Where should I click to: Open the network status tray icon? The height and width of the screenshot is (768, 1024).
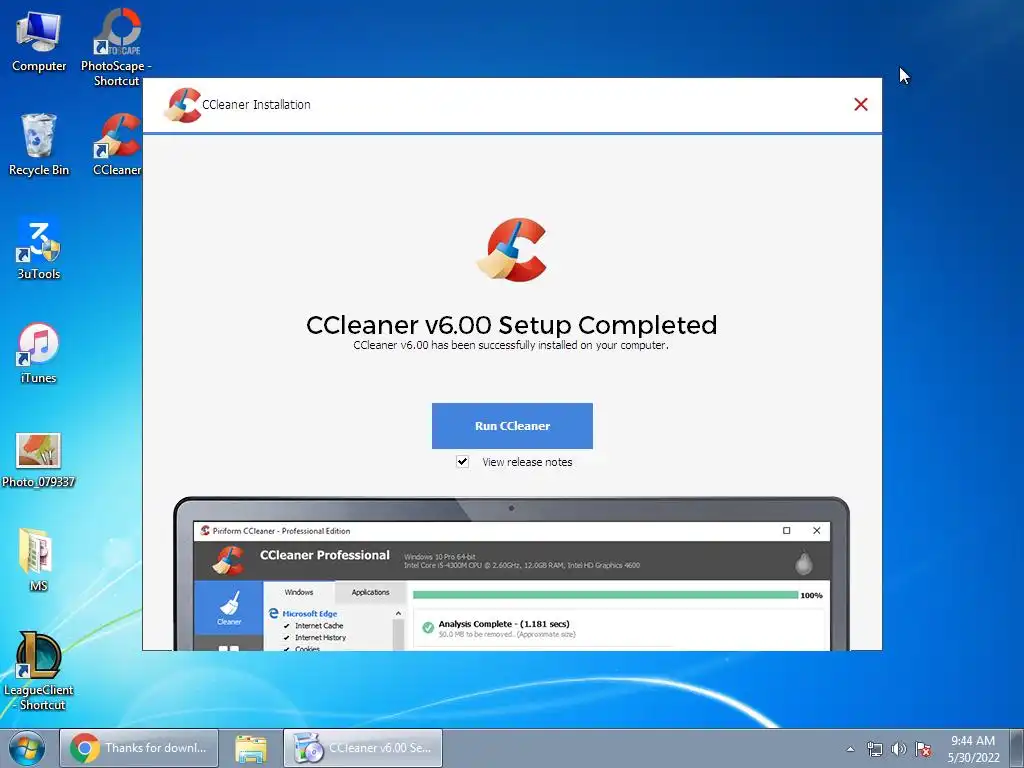click(x=874, y=749)
